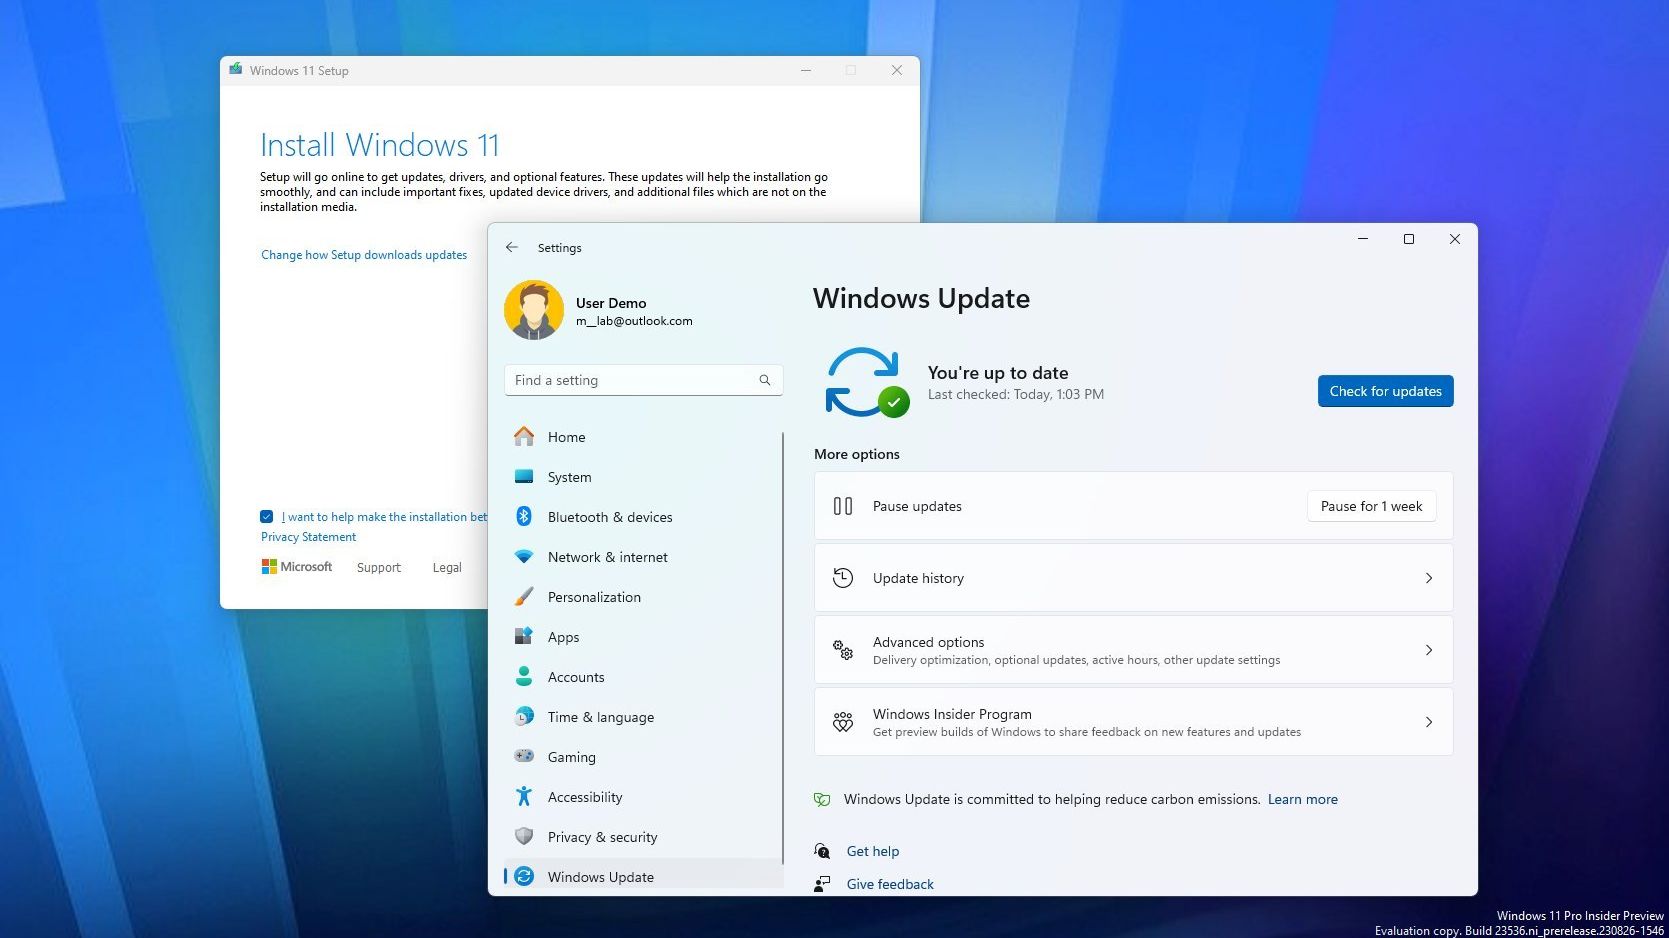Click the Privacy & security shield icon
This screenshot has width=1669, height=938.
pos(524,836)
